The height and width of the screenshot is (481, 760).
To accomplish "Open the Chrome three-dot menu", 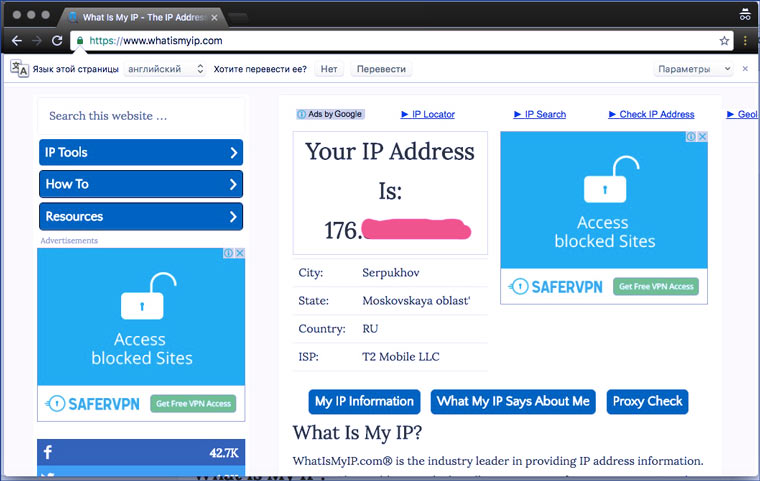I will click(x=745, y=41).
